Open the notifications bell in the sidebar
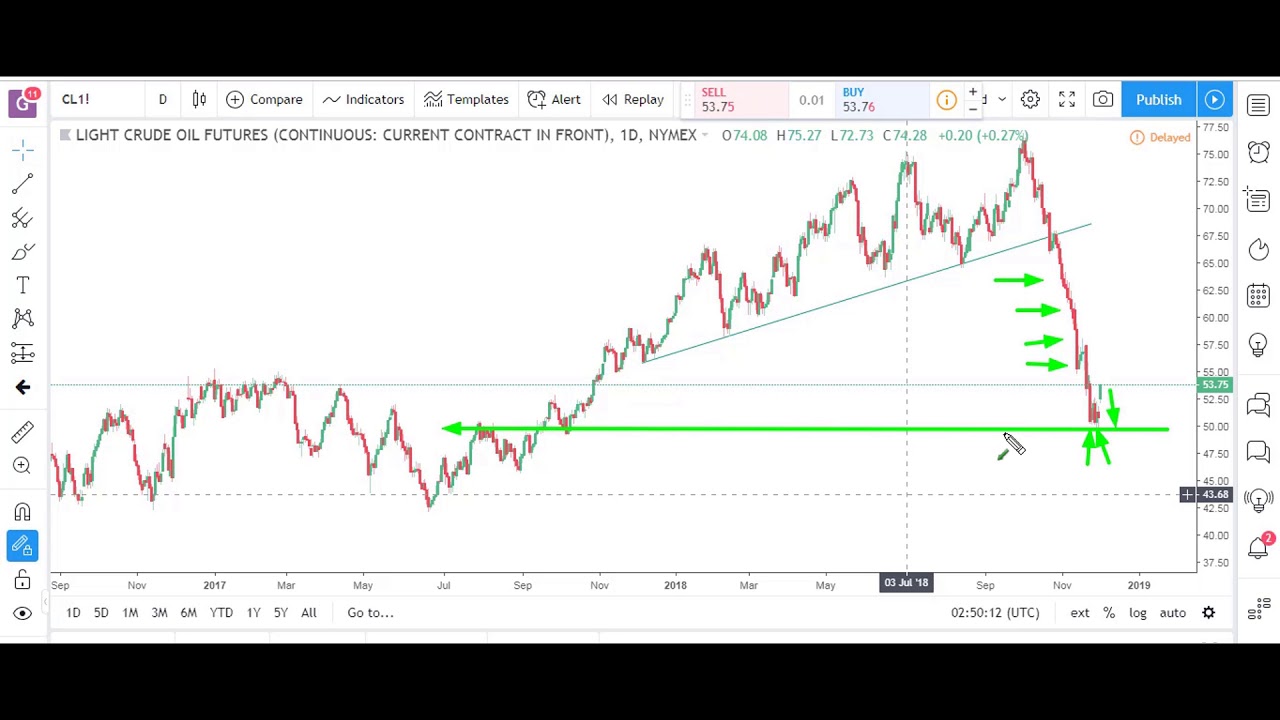This screenshot has height=720, width=1280. point(1258,547)
